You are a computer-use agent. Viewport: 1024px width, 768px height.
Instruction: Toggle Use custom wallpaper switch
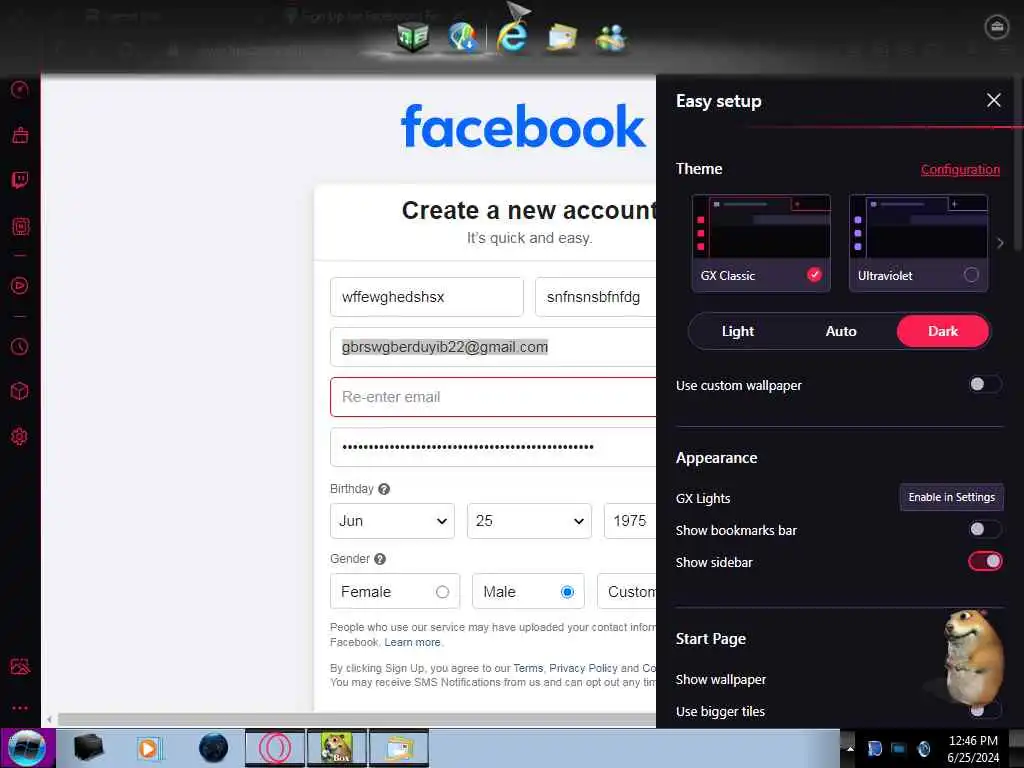(985, 384)
